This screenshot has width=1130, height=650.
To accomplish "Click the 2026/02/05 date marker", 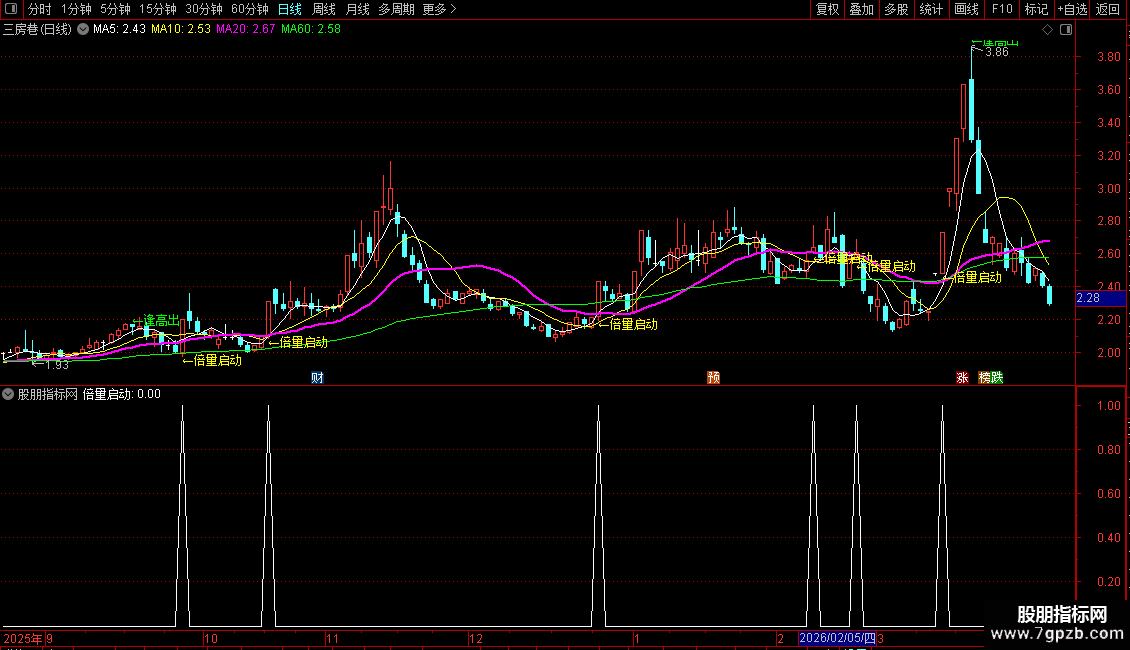I will coord(837,638).
